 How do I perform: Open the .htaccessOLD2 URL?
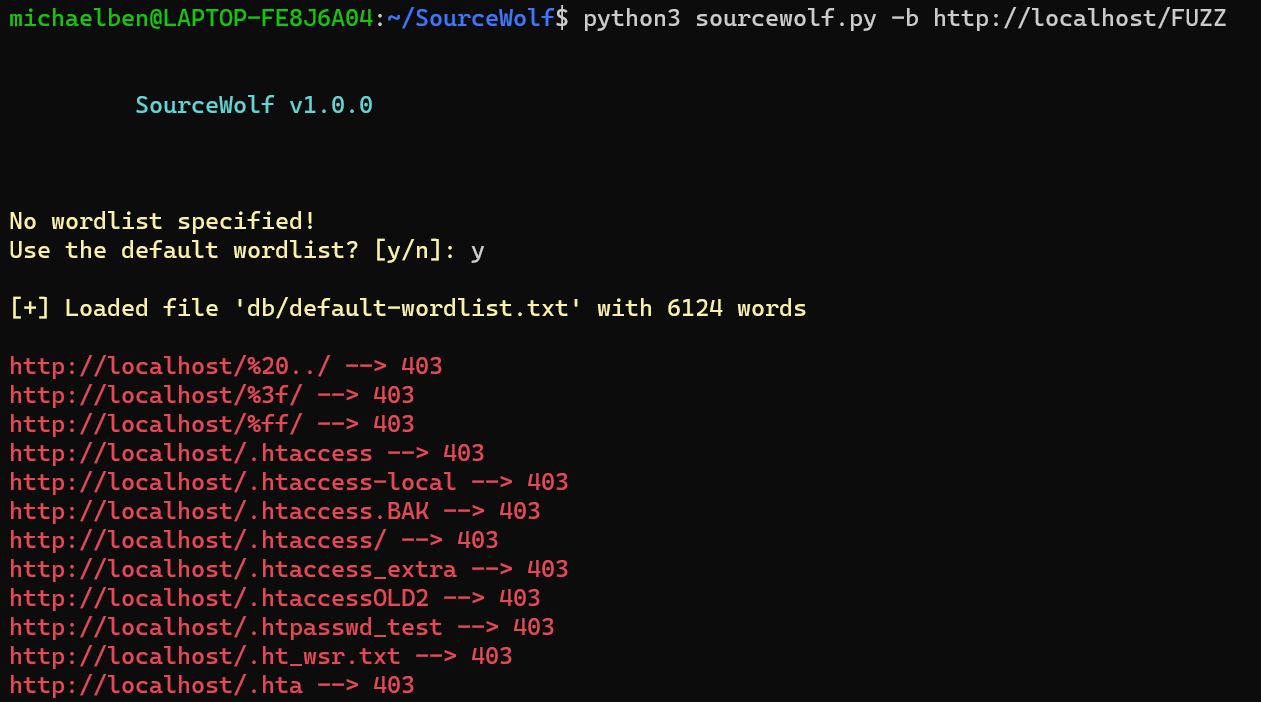(218, 598)
